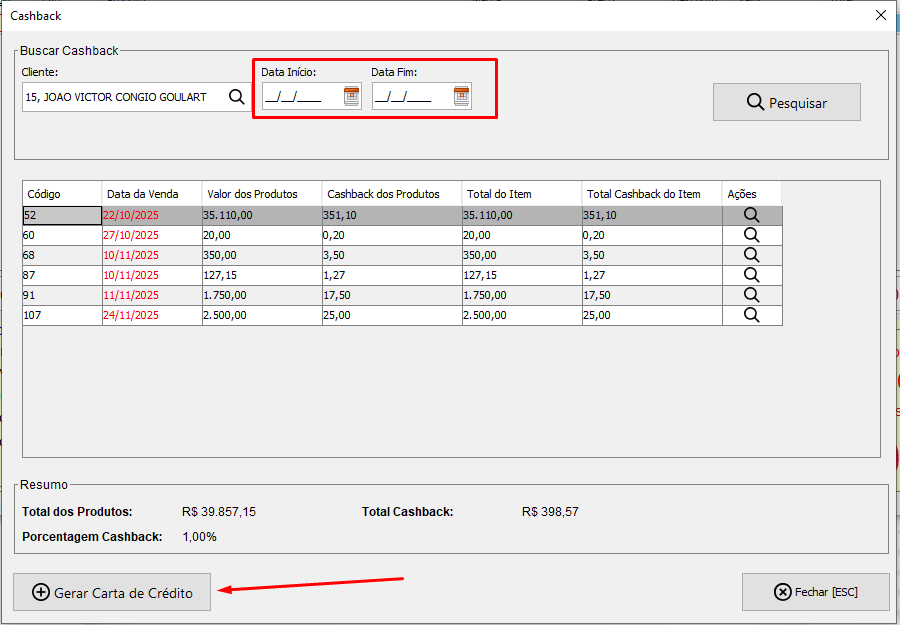View details of sale code 60
The height and width of the screenshot is (625, 900).
point(751,235)
